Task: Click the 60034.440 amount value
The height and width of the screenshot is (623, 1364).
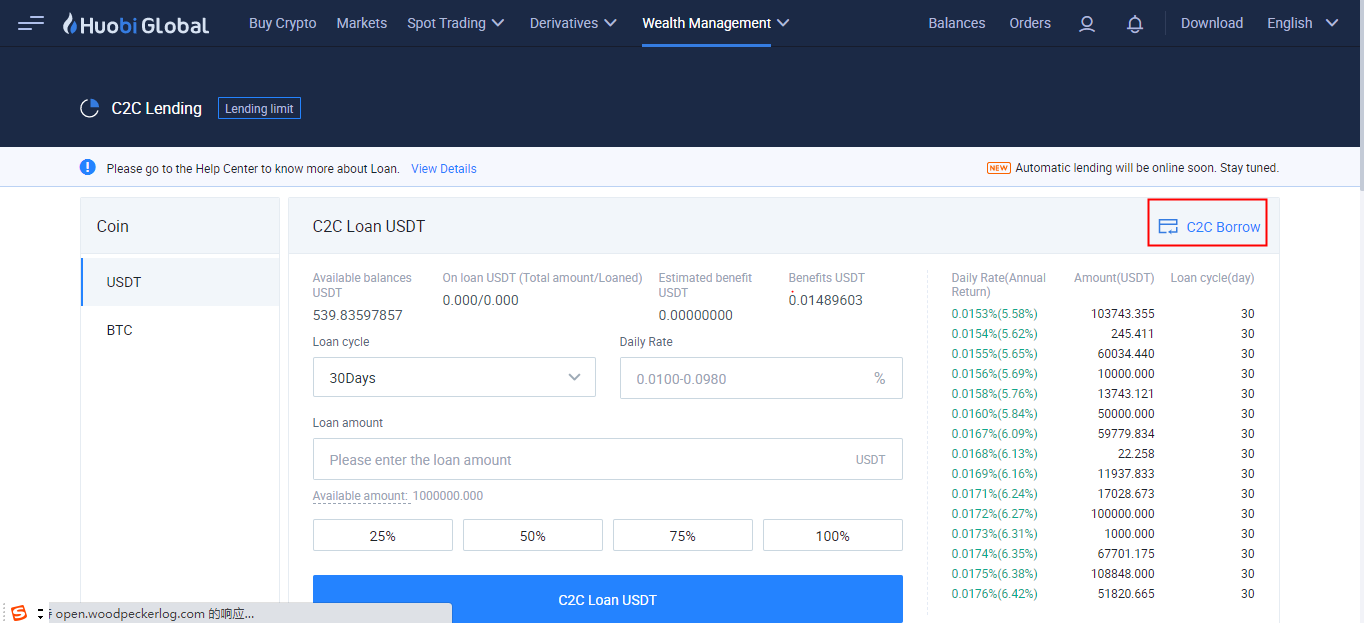Action: [1126, 354]
